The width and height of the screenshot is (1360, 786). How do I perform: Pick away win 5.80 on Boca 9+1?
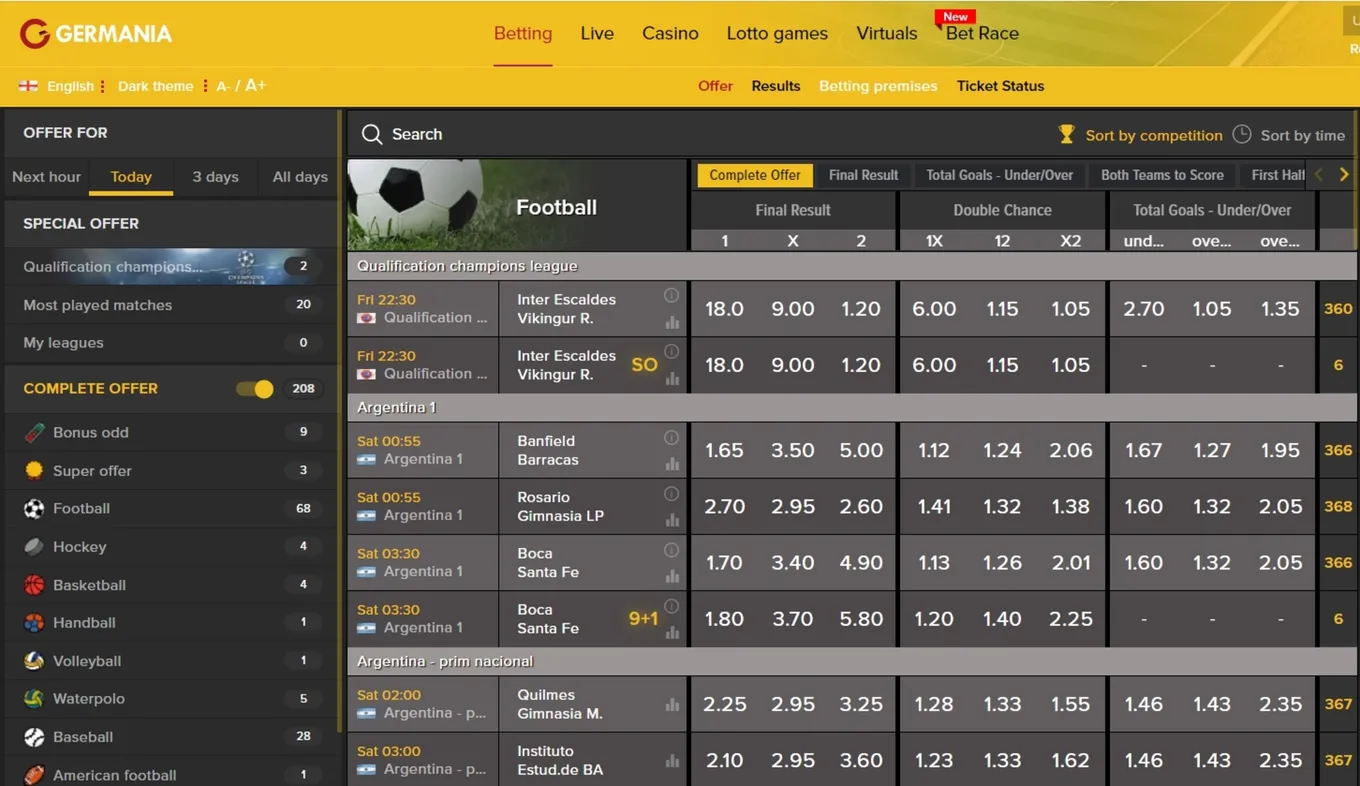[861, 619]
